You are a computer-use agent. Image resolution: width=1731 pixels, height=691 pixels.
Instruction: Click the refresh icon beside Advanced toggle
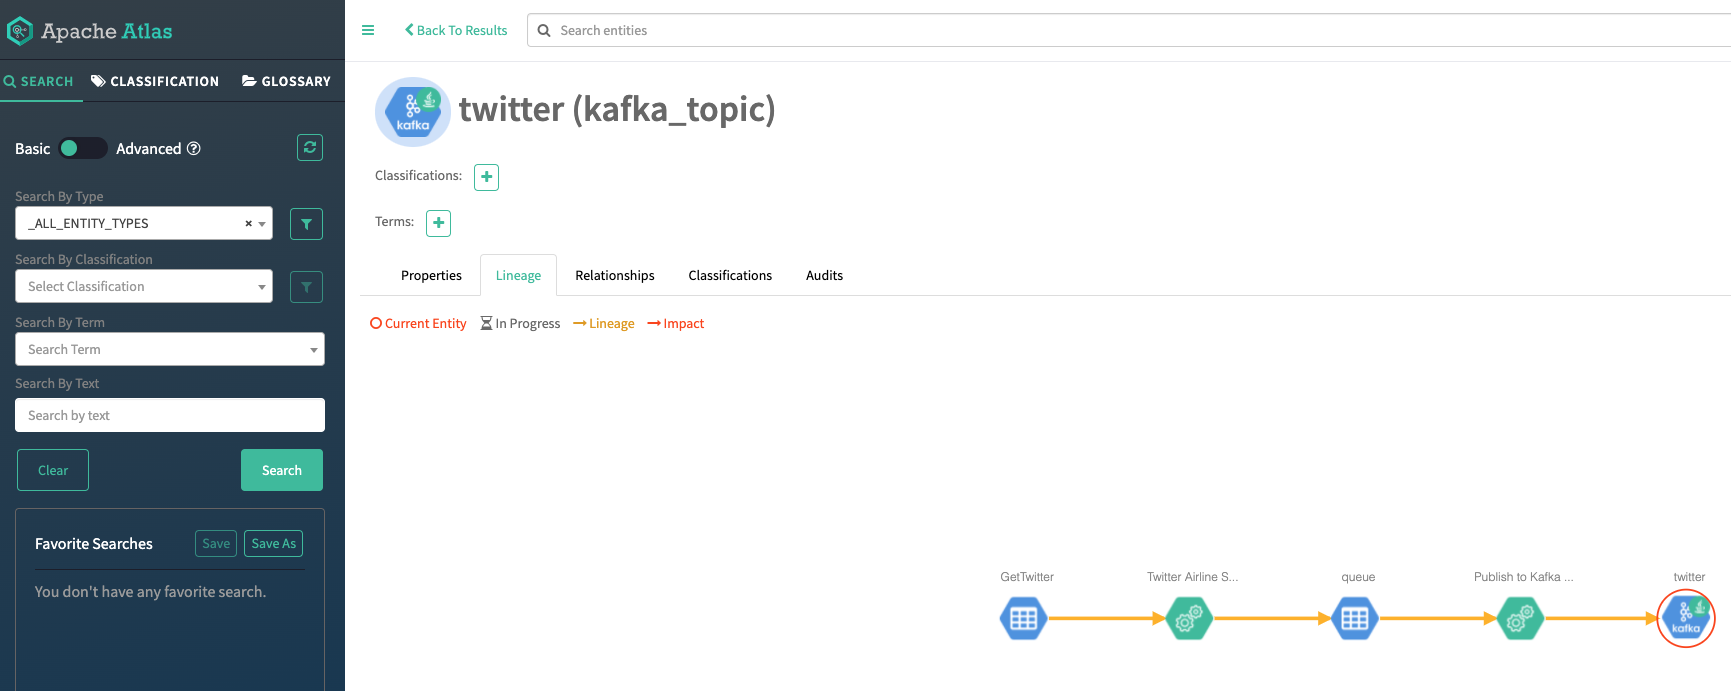[x=310, y=148]
